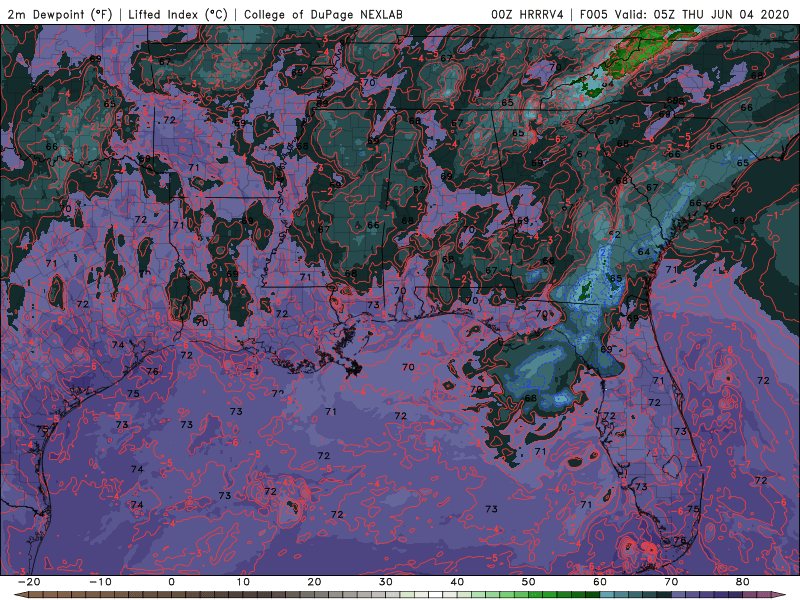Select the 60 tick label on color bar

click(x=600, y=582)
